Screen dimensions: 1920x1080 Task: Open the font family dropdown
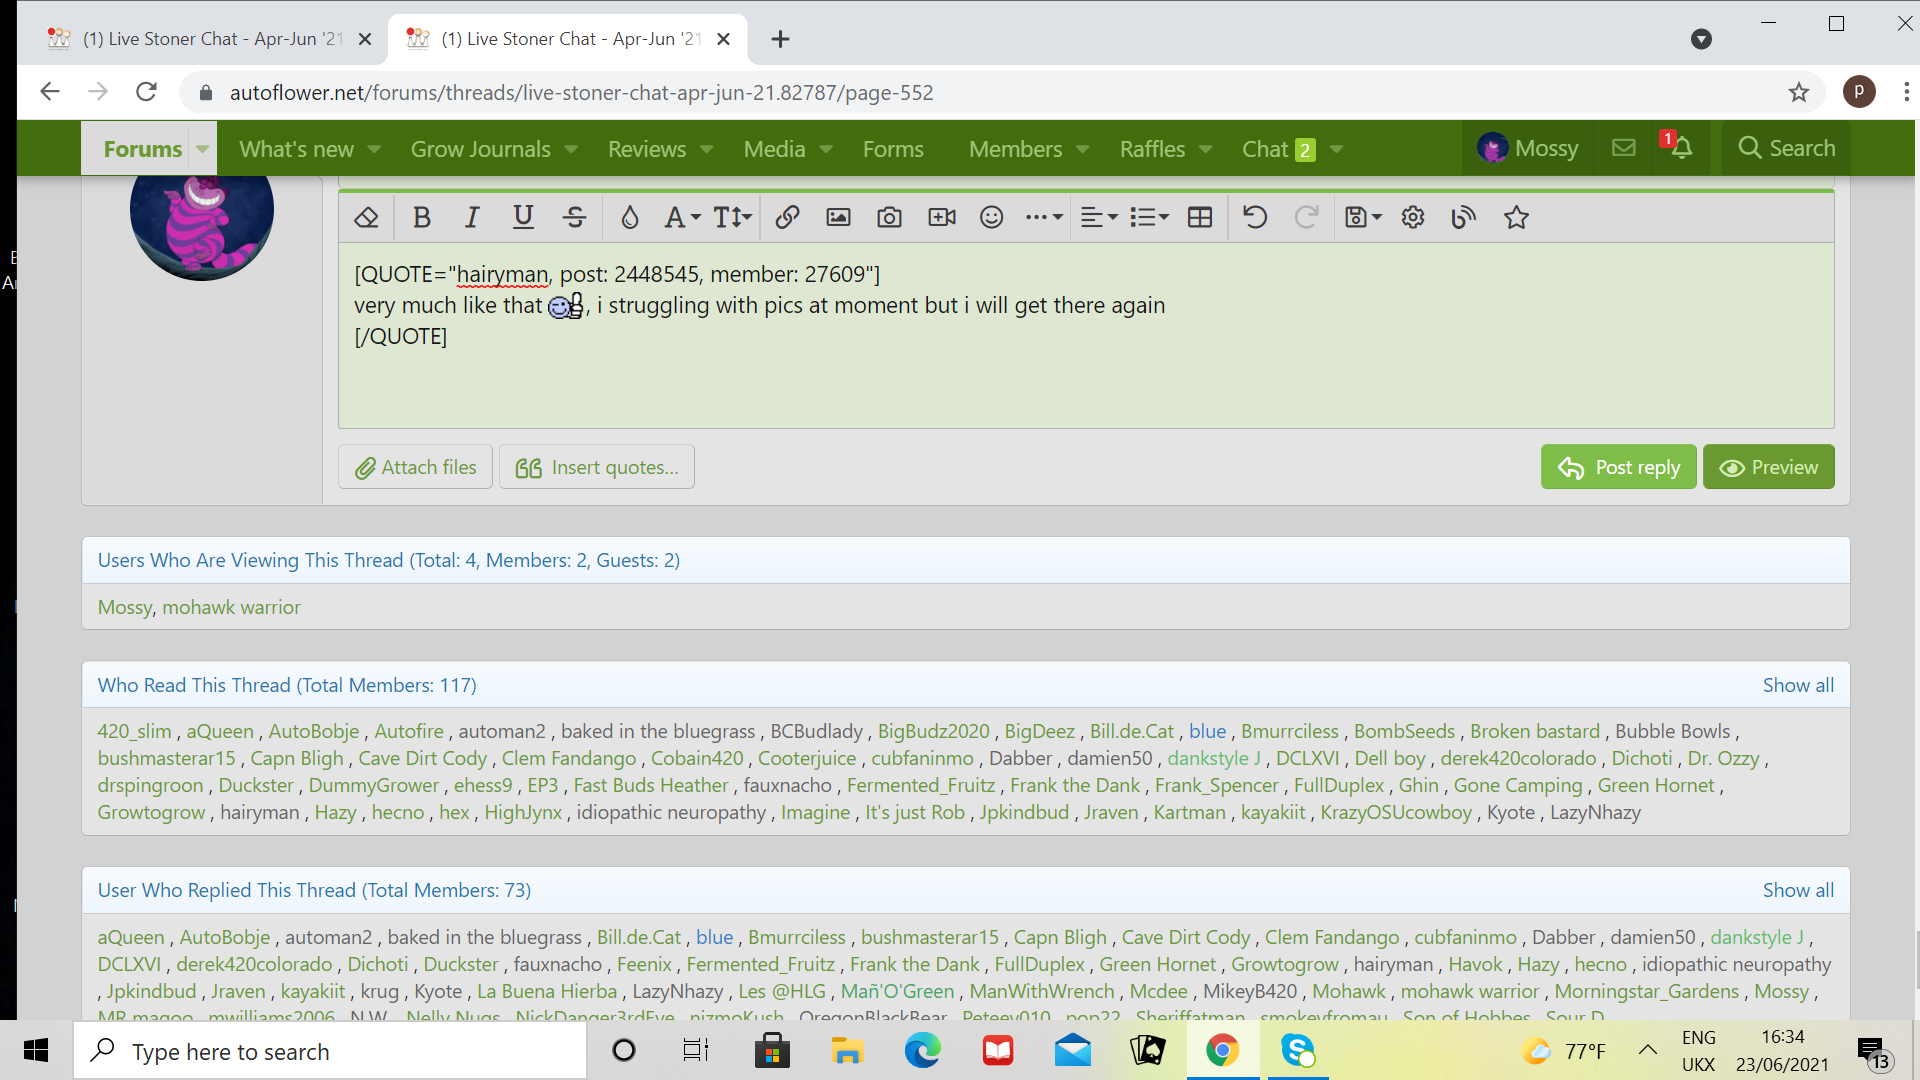click(682, 217)
